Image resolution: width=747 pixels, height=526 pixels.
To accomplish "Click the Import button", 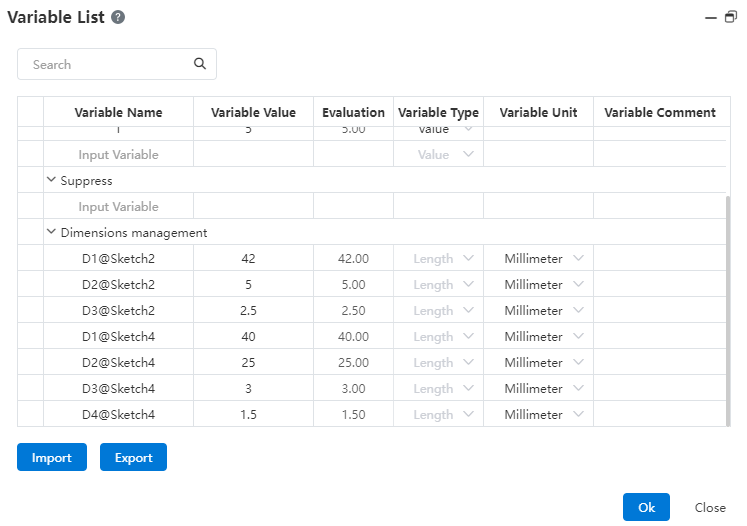I will pos(52,457).
